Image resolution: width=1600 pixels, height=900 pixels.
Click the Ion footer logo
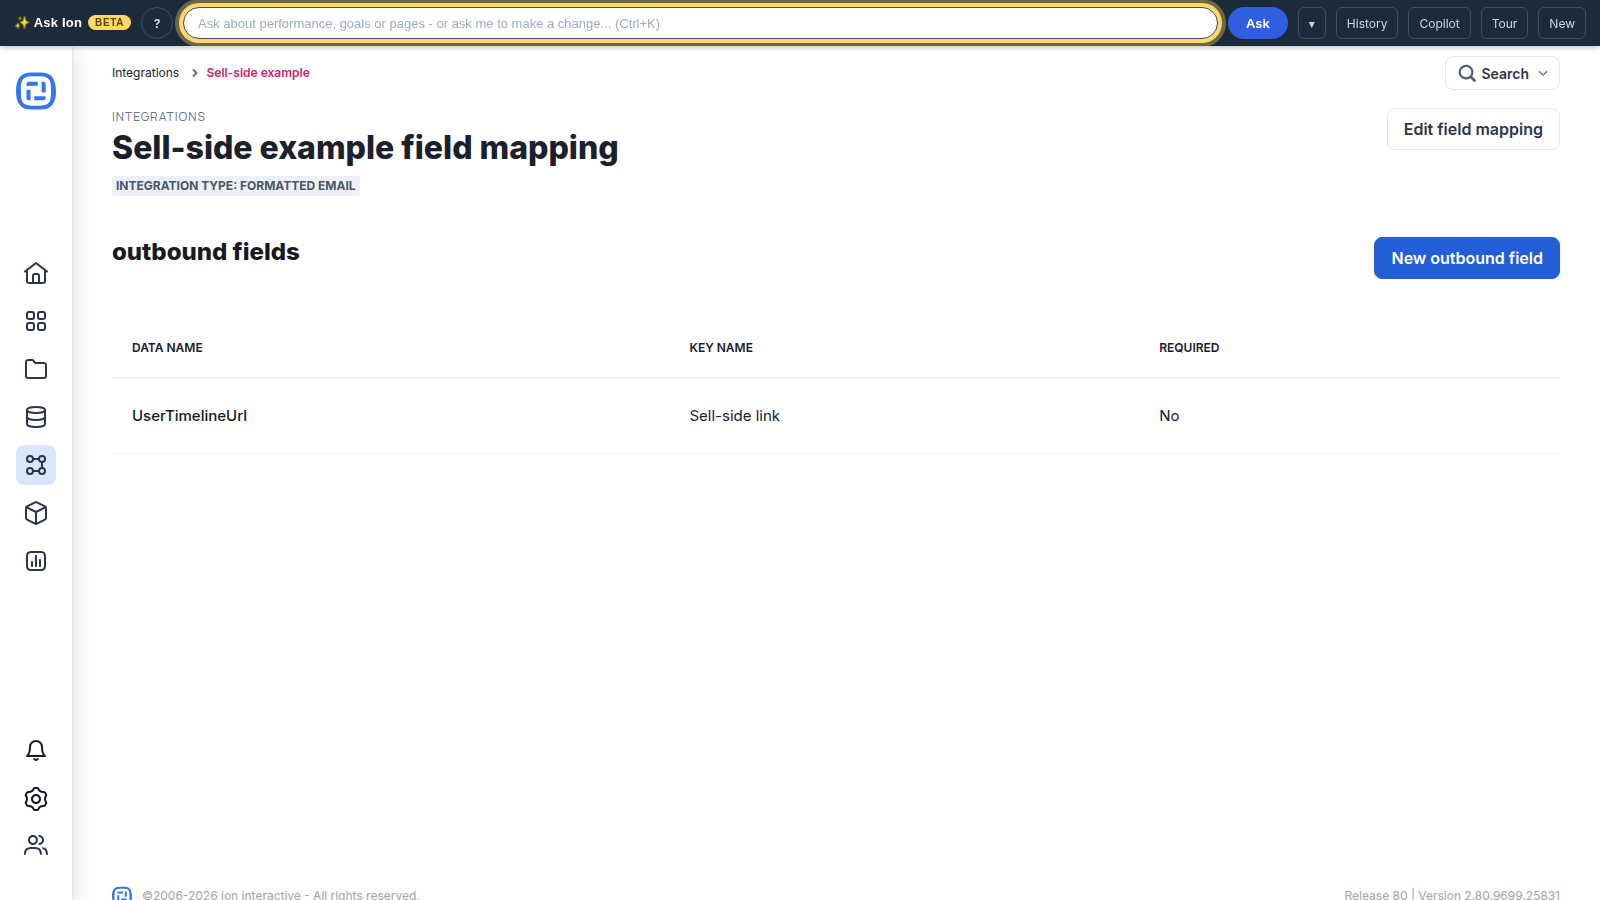(x=122, y=894)
